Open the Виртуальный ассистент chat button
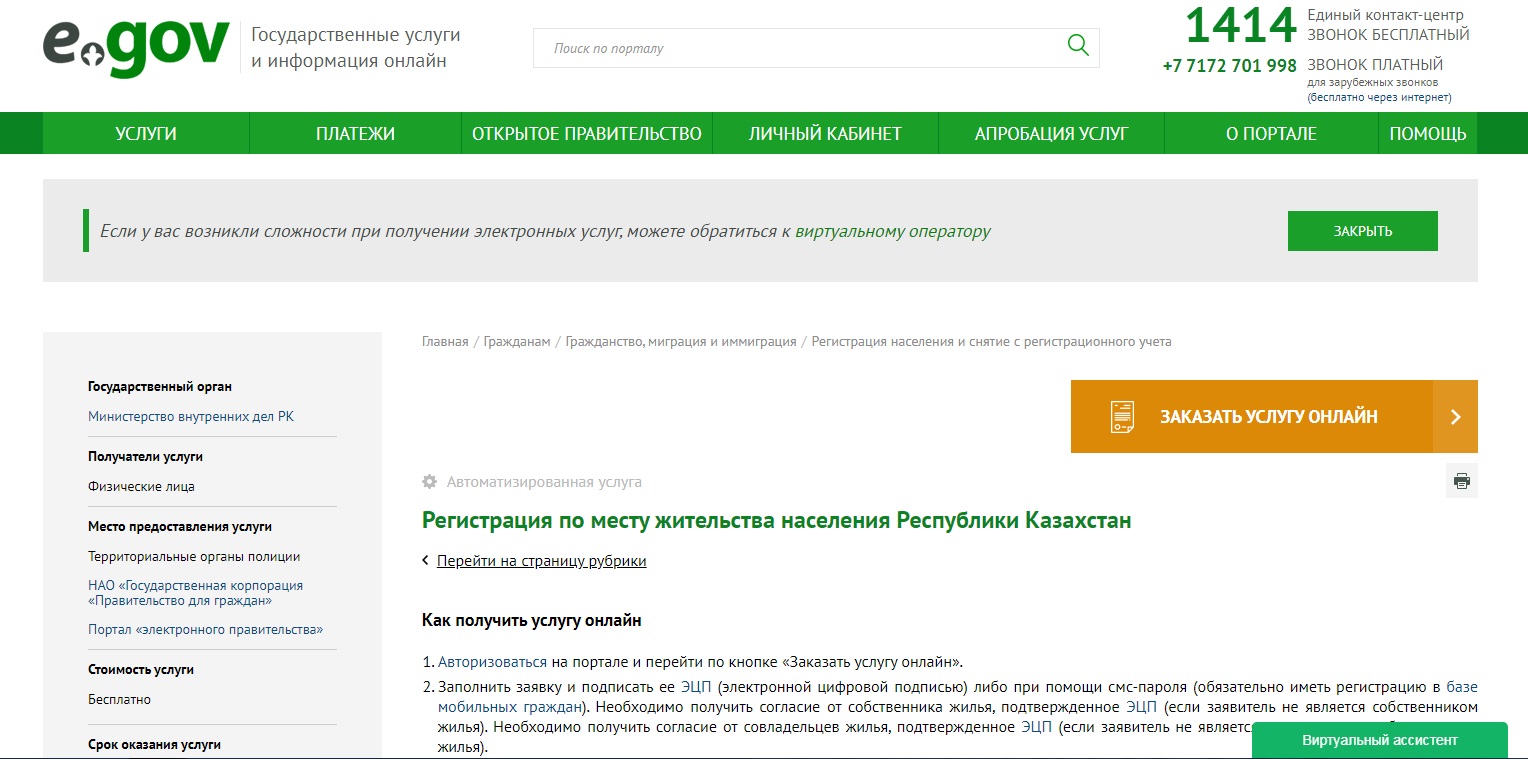This screenshot has height=759, width=1528. (1379, 740)
